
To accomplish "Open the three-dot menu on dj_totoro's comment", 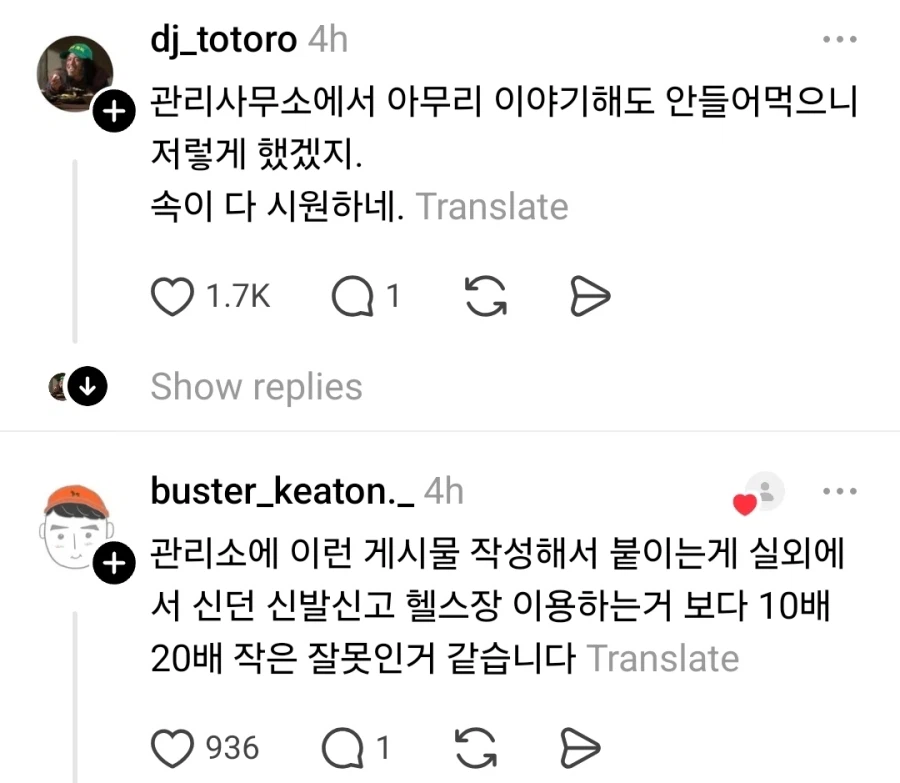I will (838, 40).
